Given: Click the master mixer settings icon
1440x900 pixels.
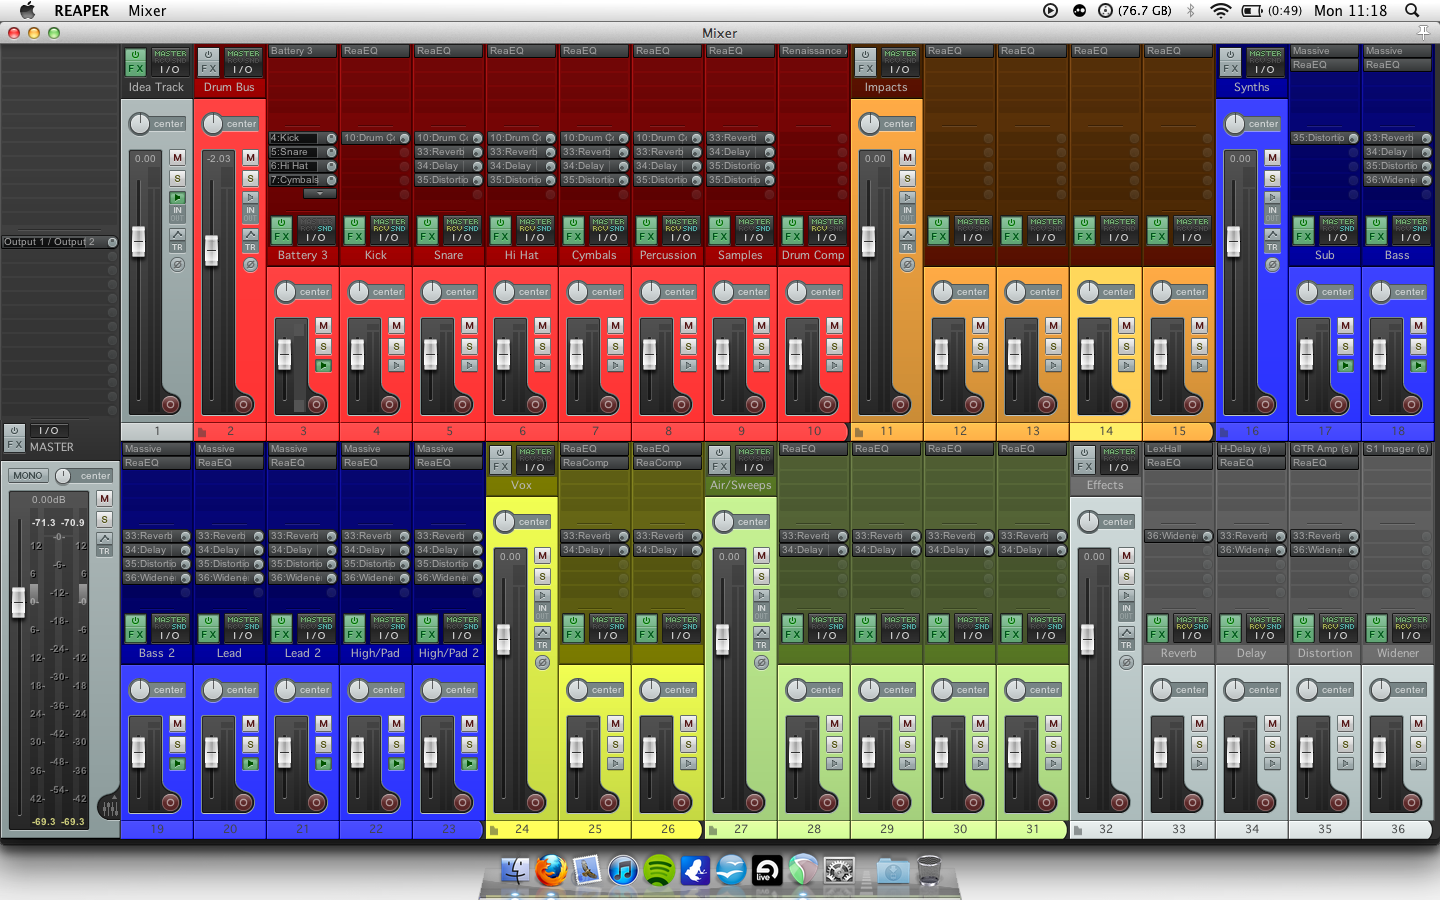Looking at the screenshot, I should click(109, 806).
